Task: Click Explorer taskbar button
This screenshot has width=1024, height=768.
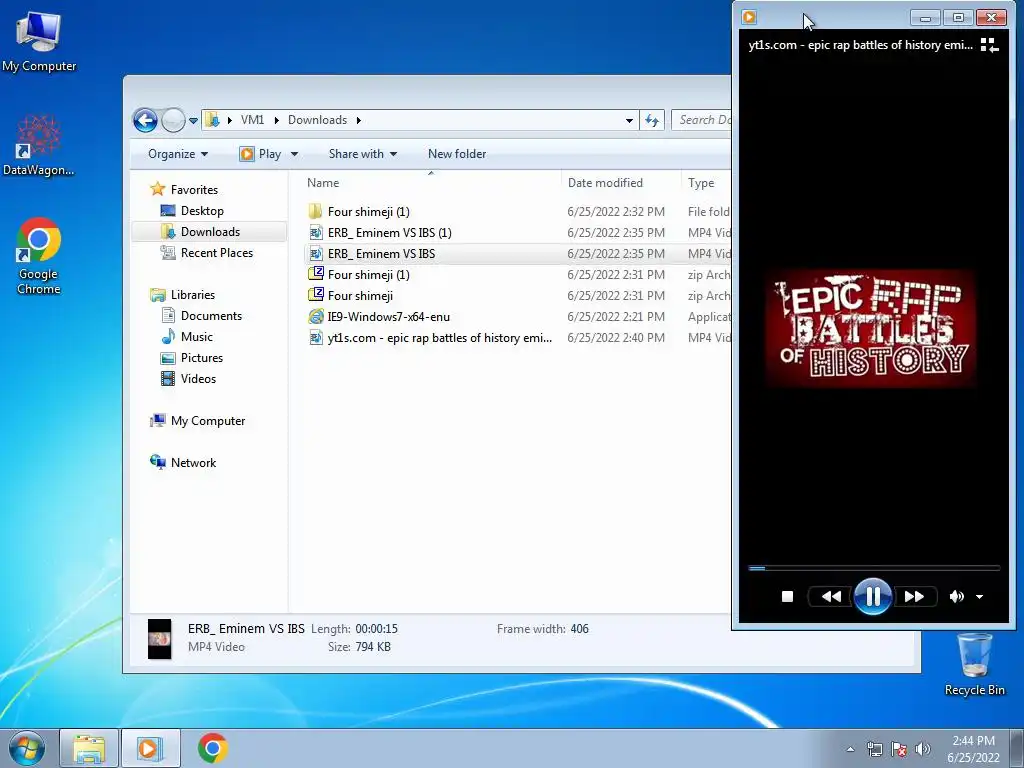Action: coord(89,748)
